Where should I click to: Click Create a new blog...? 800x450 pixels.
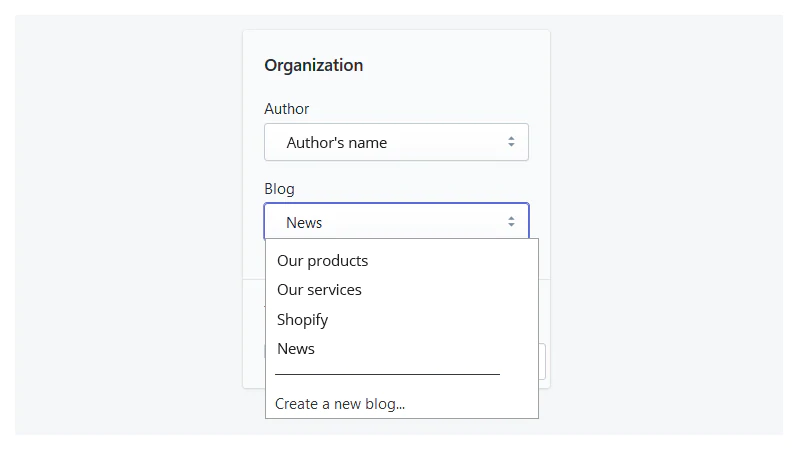pyautogui.click(x=340, y=404)
